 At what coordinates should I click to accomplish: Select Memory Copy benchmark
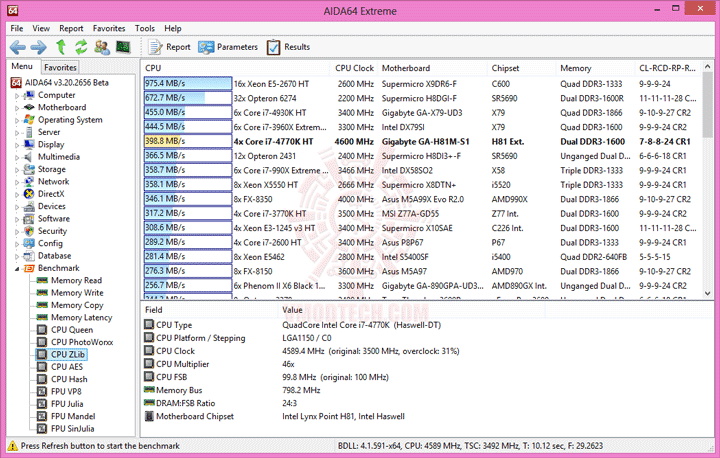pyautogui.click(x=77, y=305)
